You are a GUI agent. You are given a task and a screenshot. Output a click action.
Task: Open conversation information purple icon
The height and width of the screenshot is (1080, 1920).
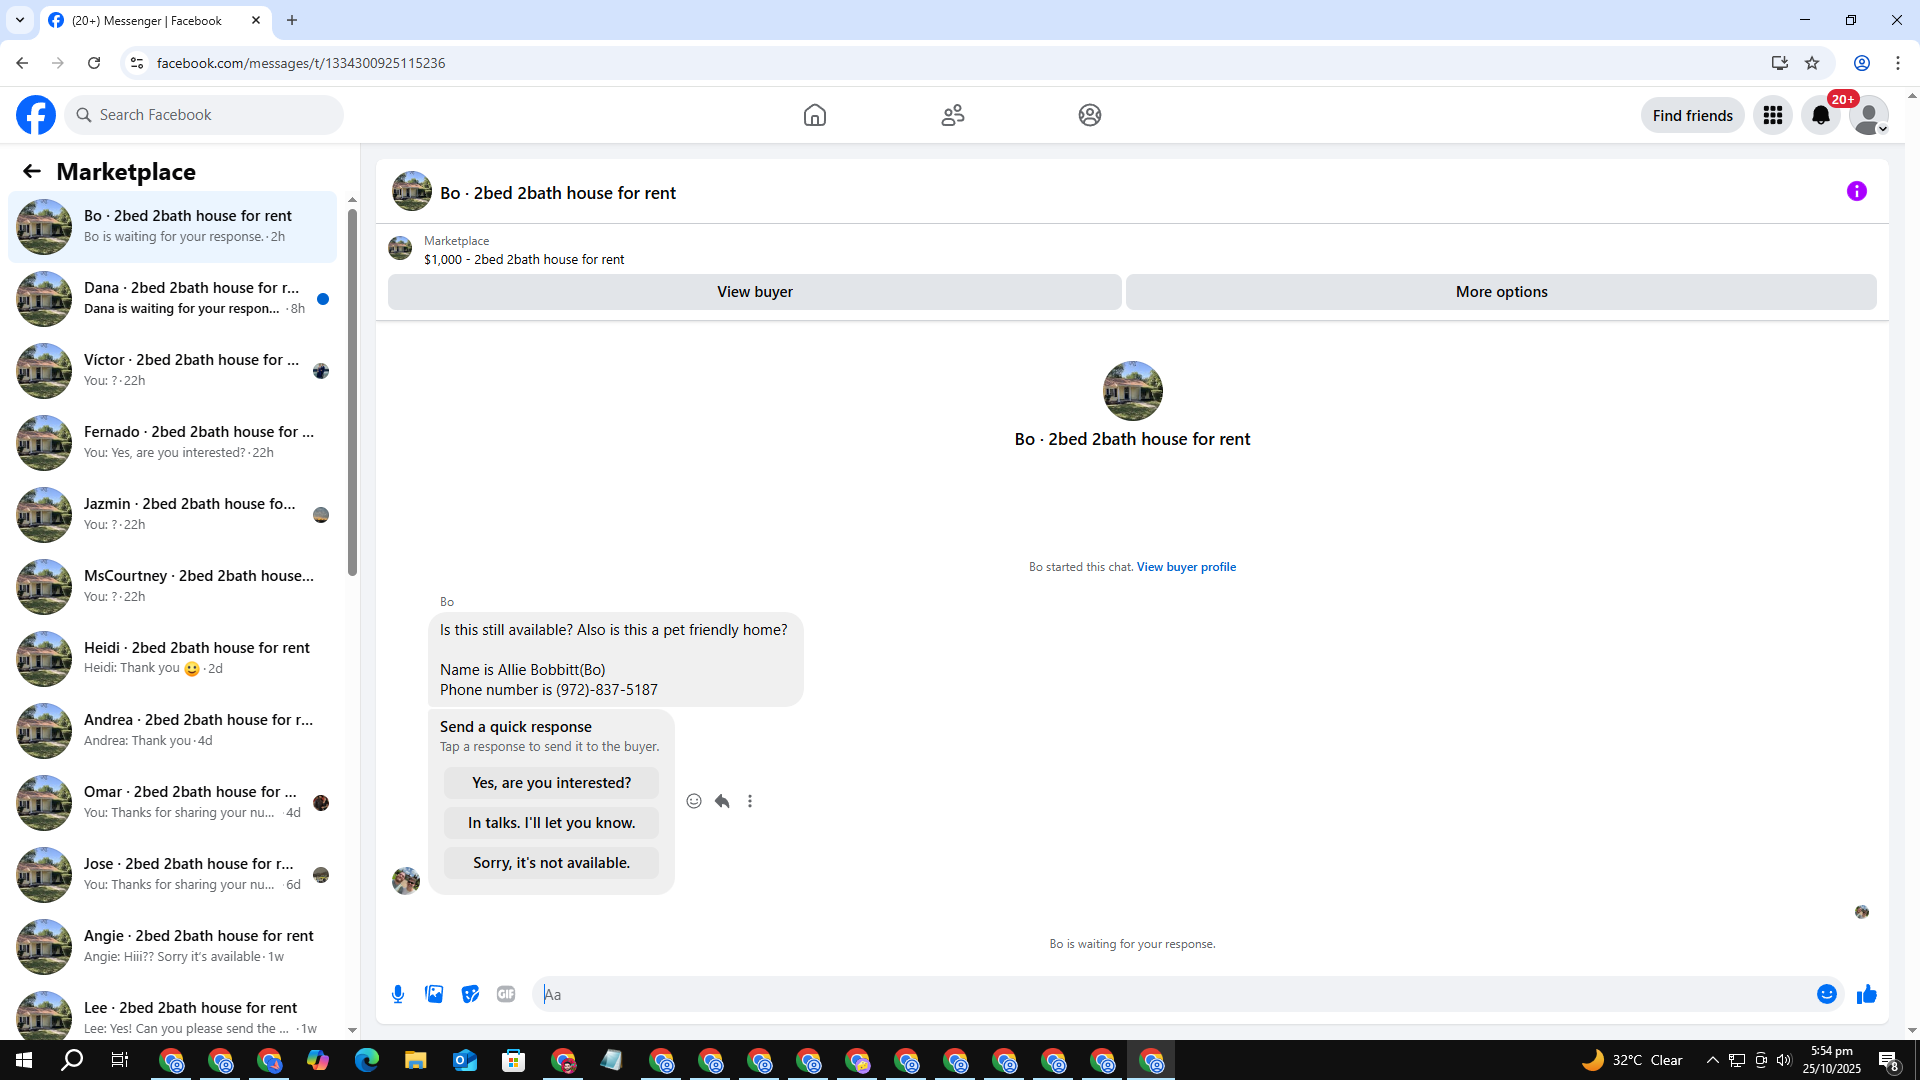[1856, 191]
